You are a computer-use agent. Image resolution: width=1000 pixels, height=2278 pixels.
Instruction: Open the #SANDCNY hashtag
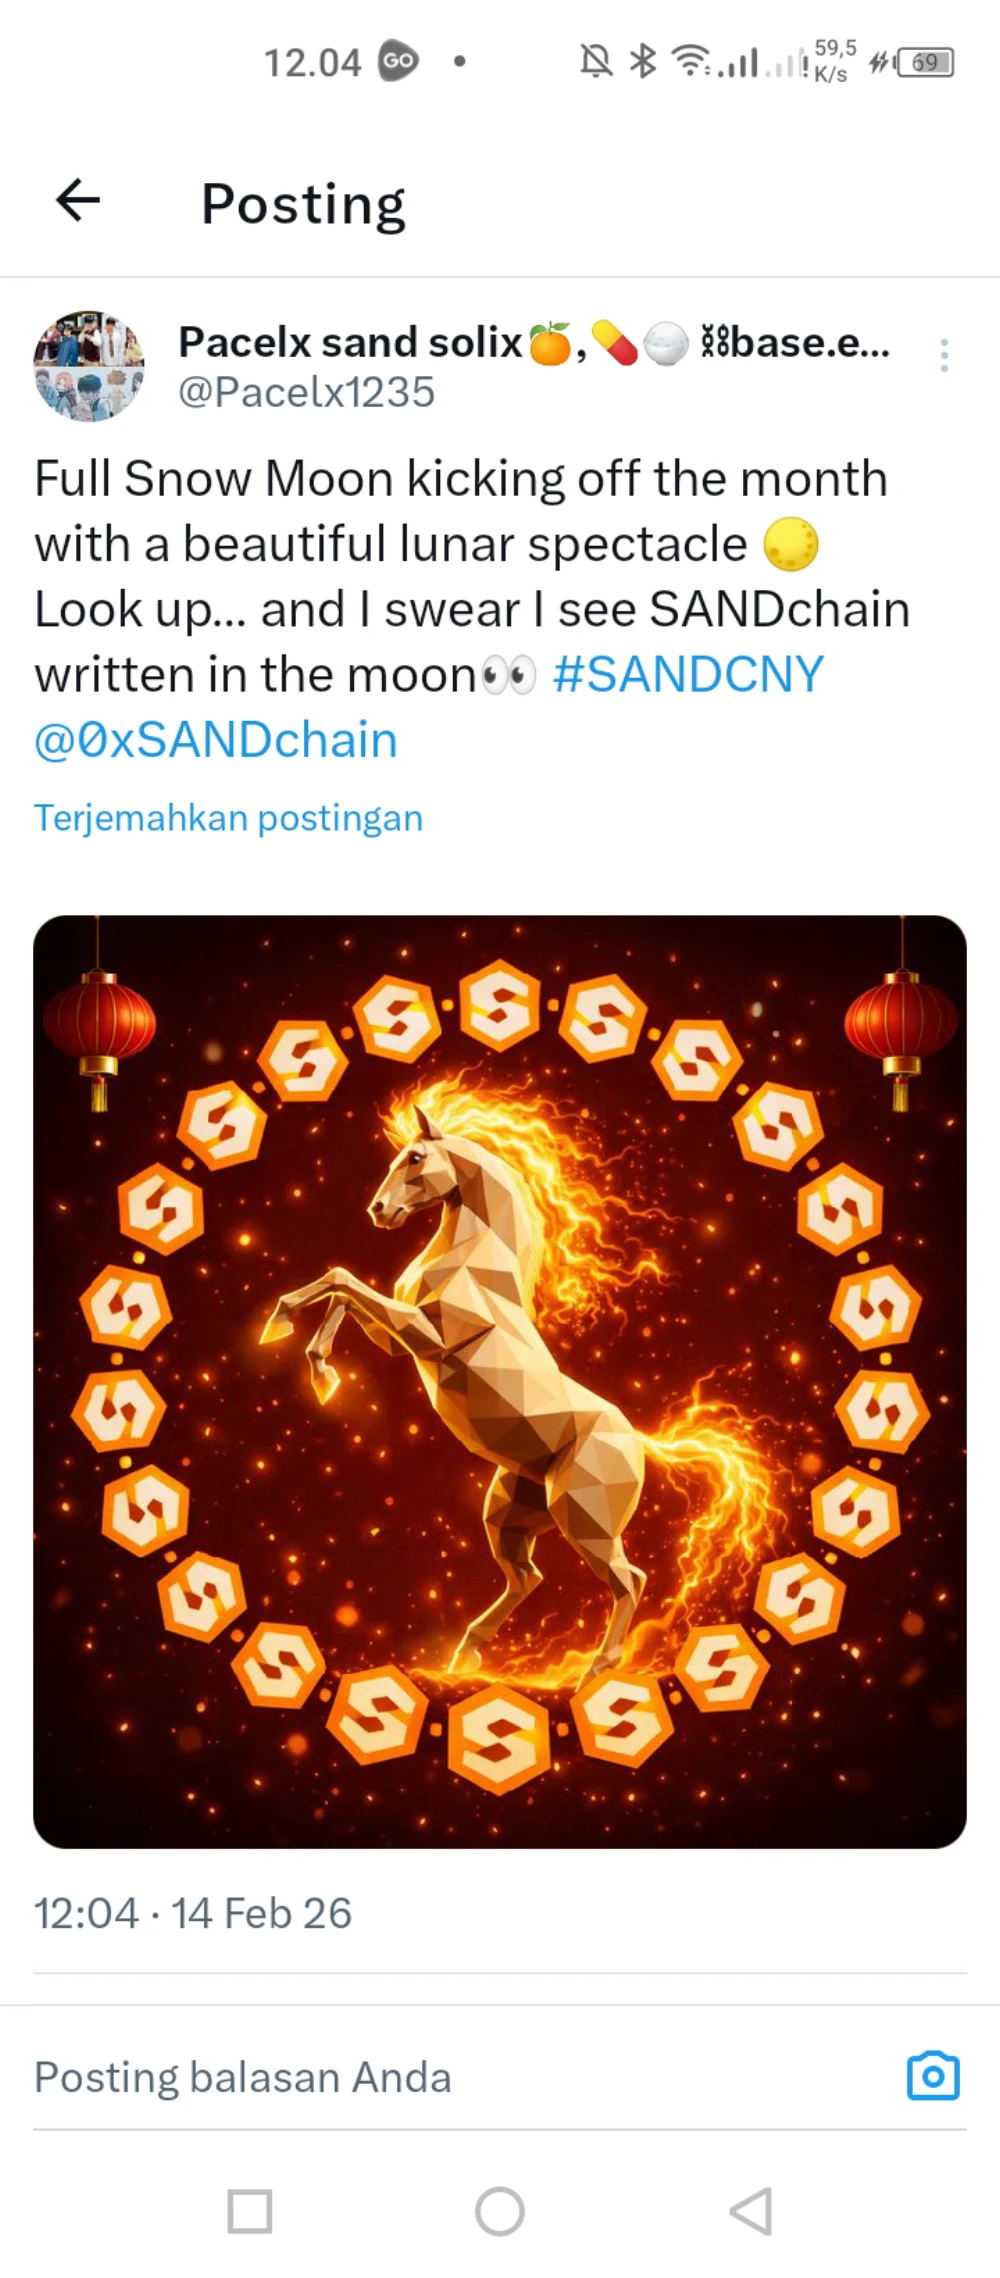[x=688, y=674]
